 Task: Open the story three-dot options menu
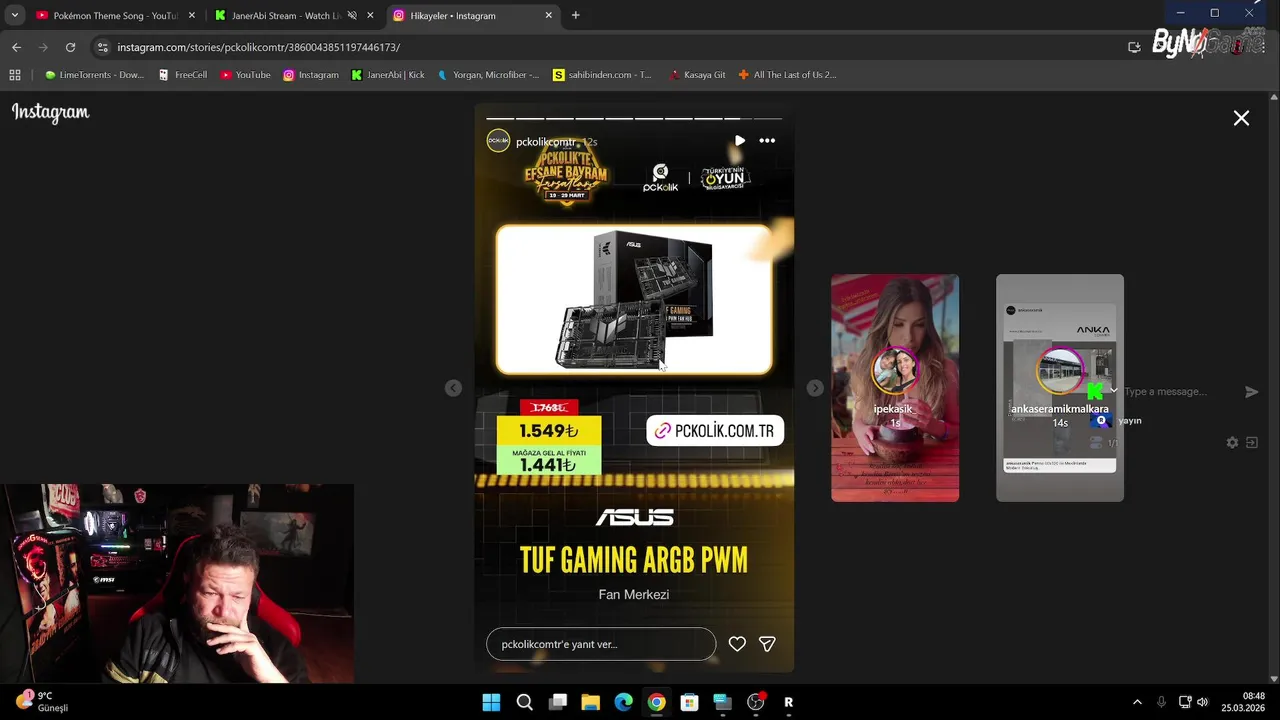pyautogui.click(x=767, y=141)
